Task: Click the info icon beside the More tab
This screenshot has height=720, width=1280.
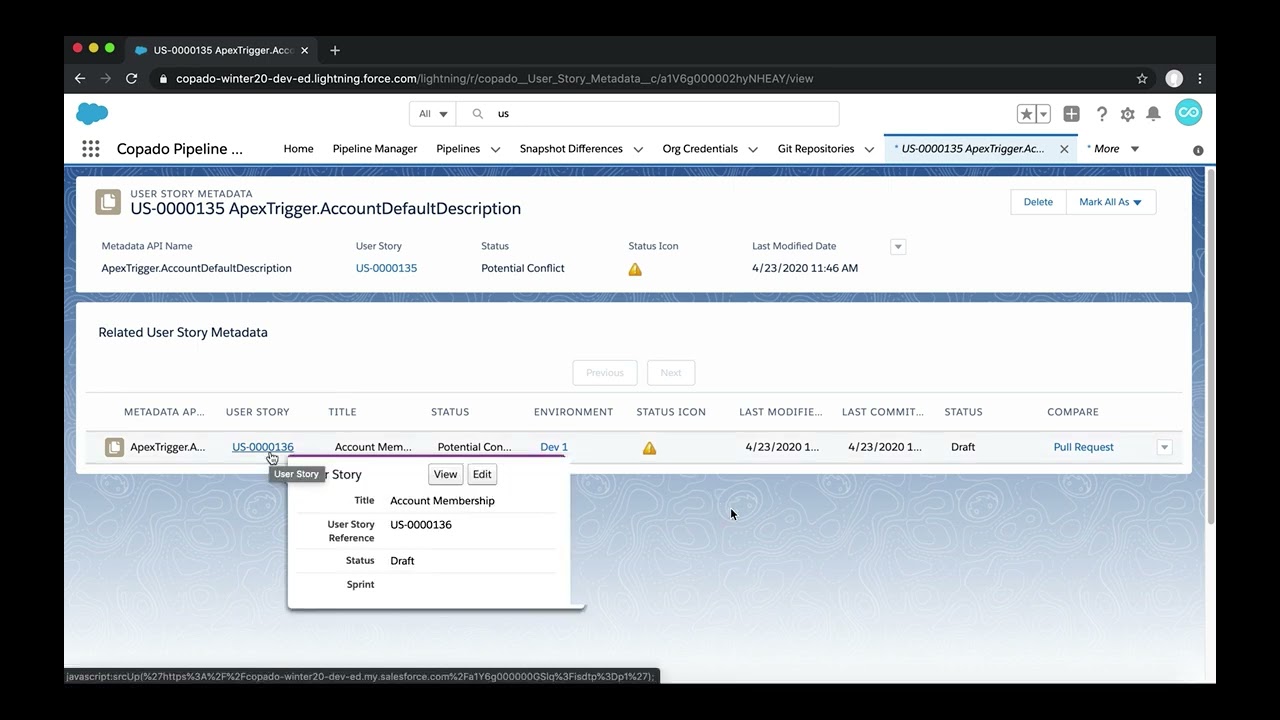Action: (1198, 150)
